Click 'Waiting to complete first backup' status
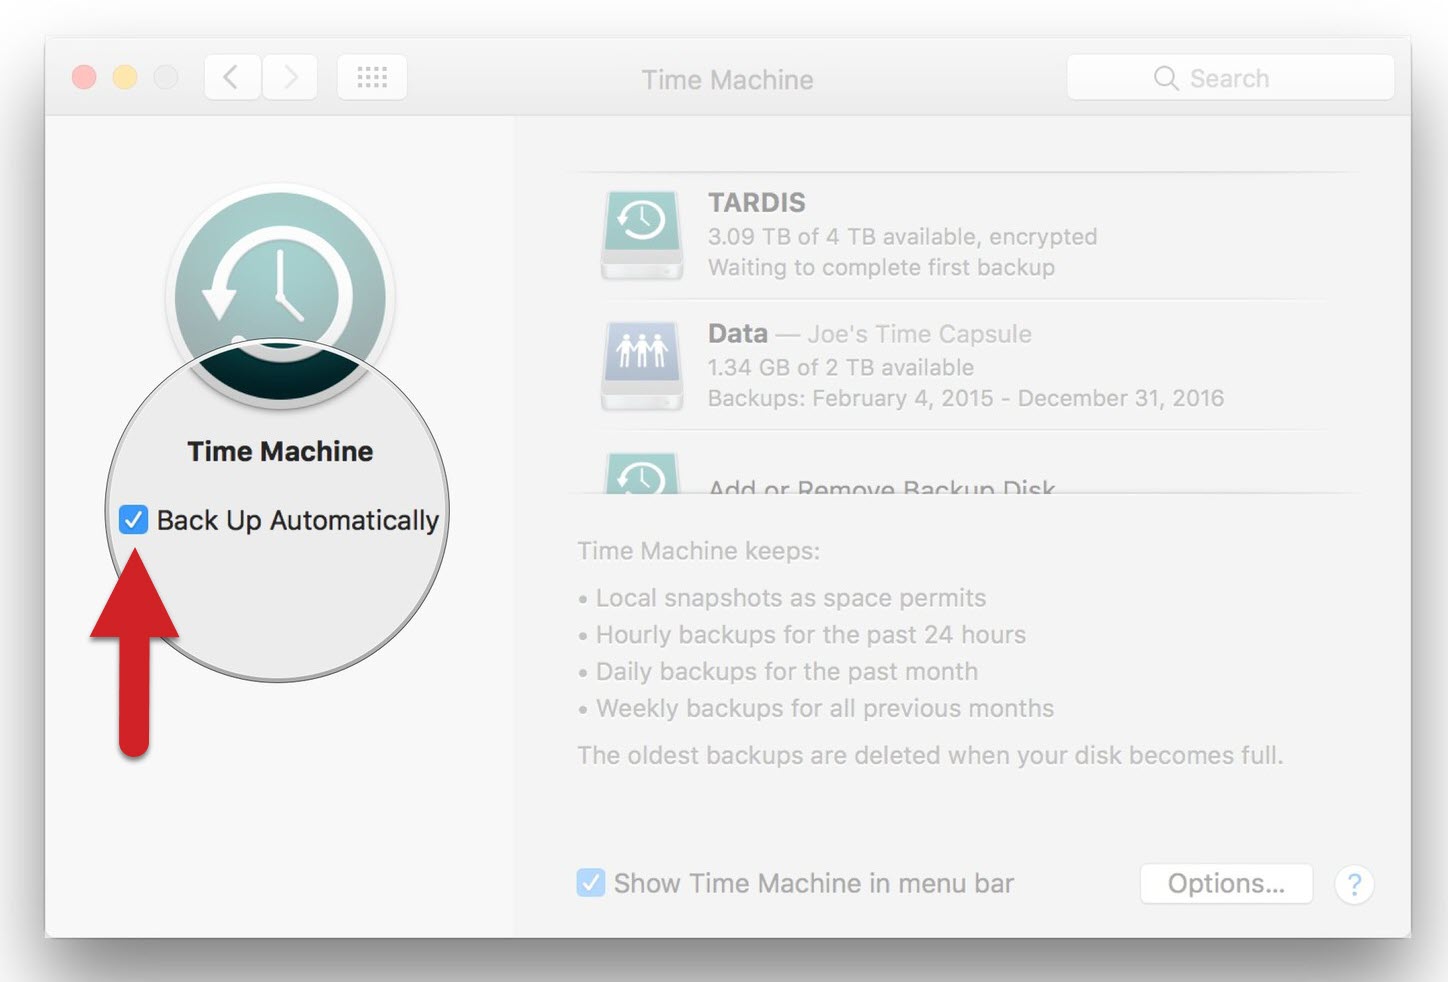Screen dimensions: 1448x982 (x=881, y=268)
